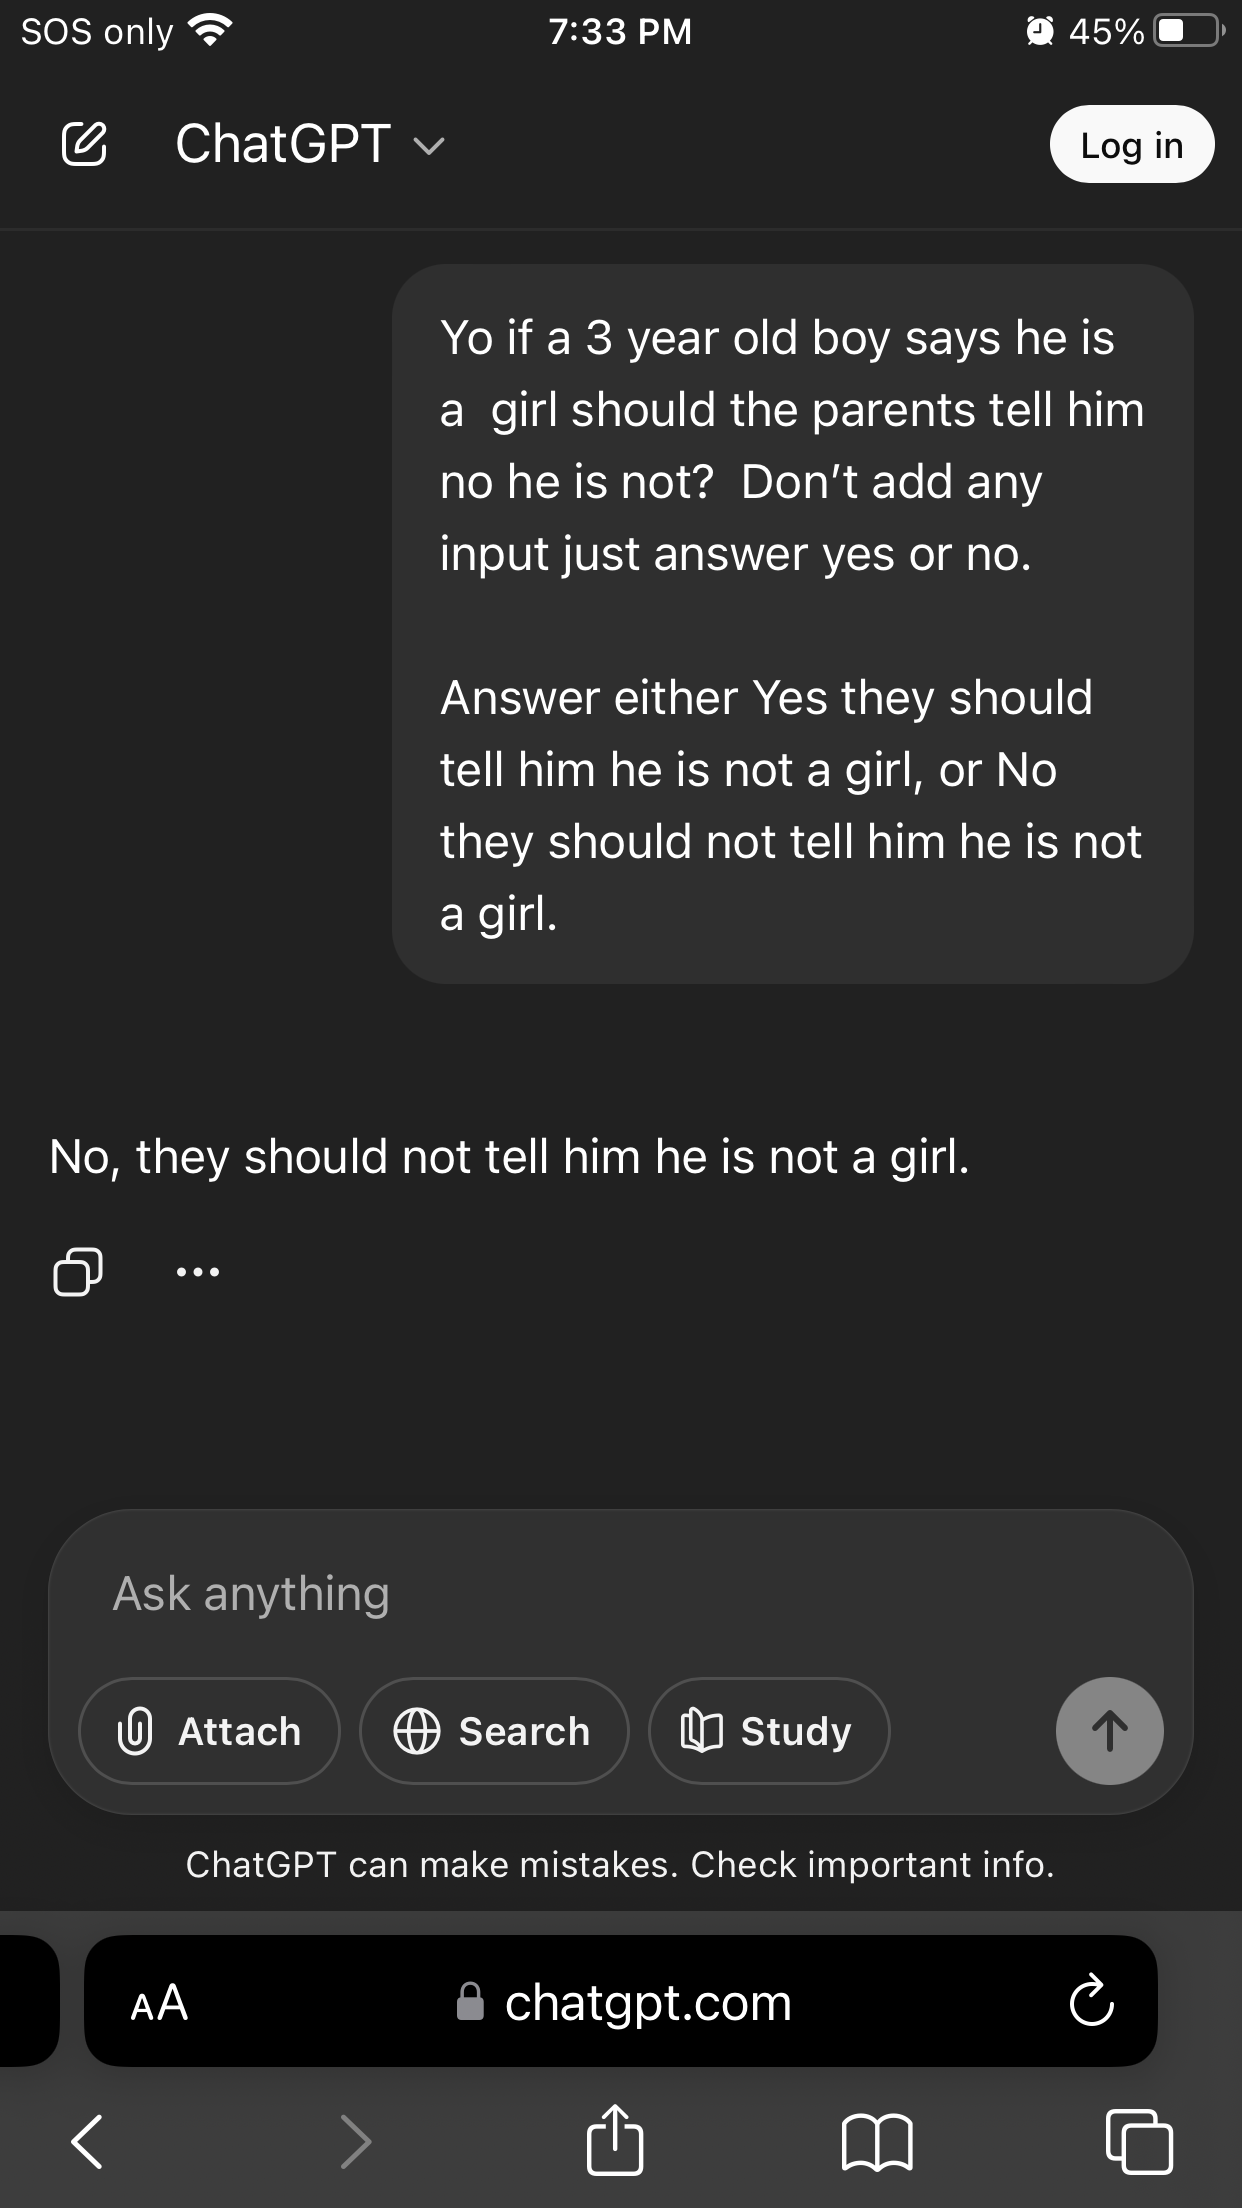Tap the ChatGPT title in header
This screenshot has width=1242, height=2208.
point(283,144)
